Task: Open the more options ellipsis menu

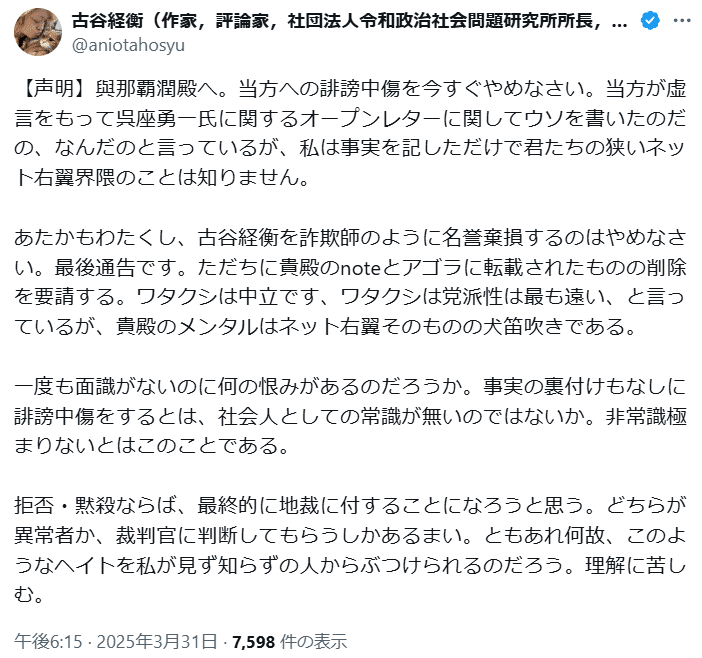Action: (680, 22)
